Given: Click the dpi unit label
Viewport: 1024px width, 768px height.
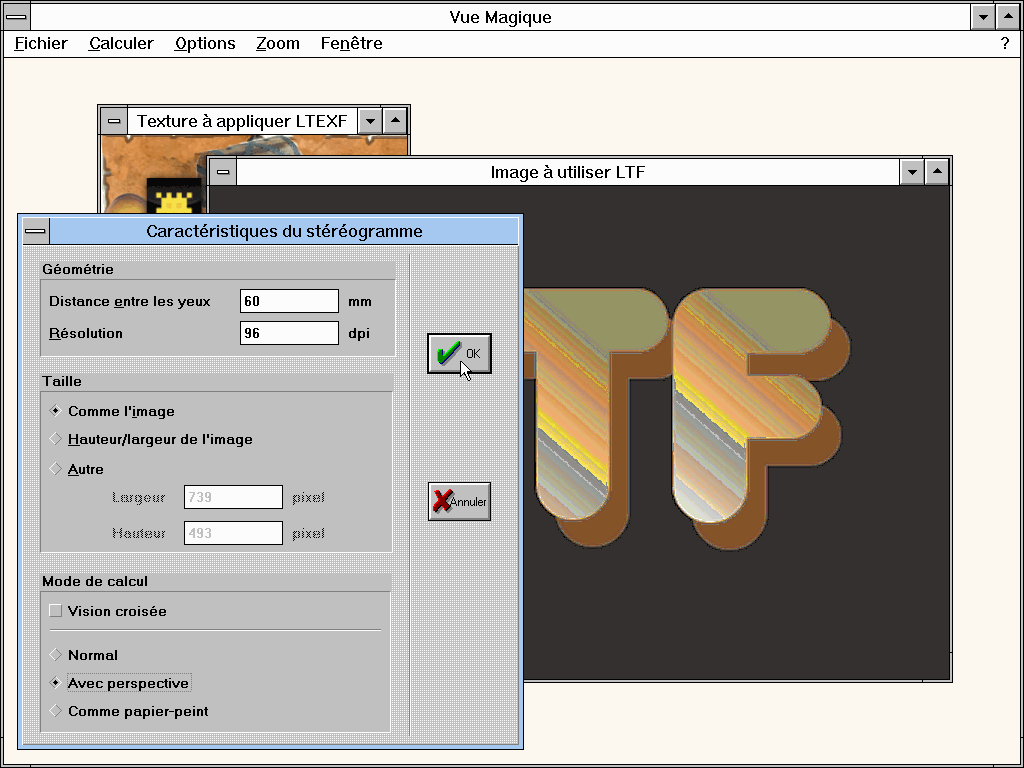Looking at the screenshot, I should pyautogui.click(x=359, y=333).
